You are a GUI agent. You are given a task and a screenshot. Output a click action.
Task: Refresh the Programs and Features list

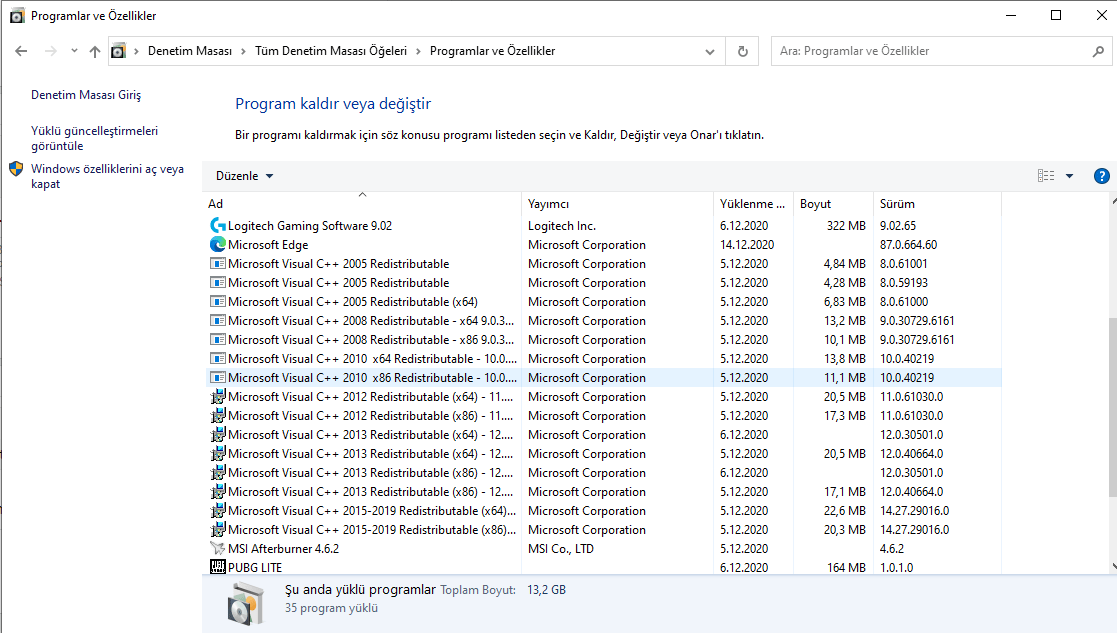[x=742, y=51]
